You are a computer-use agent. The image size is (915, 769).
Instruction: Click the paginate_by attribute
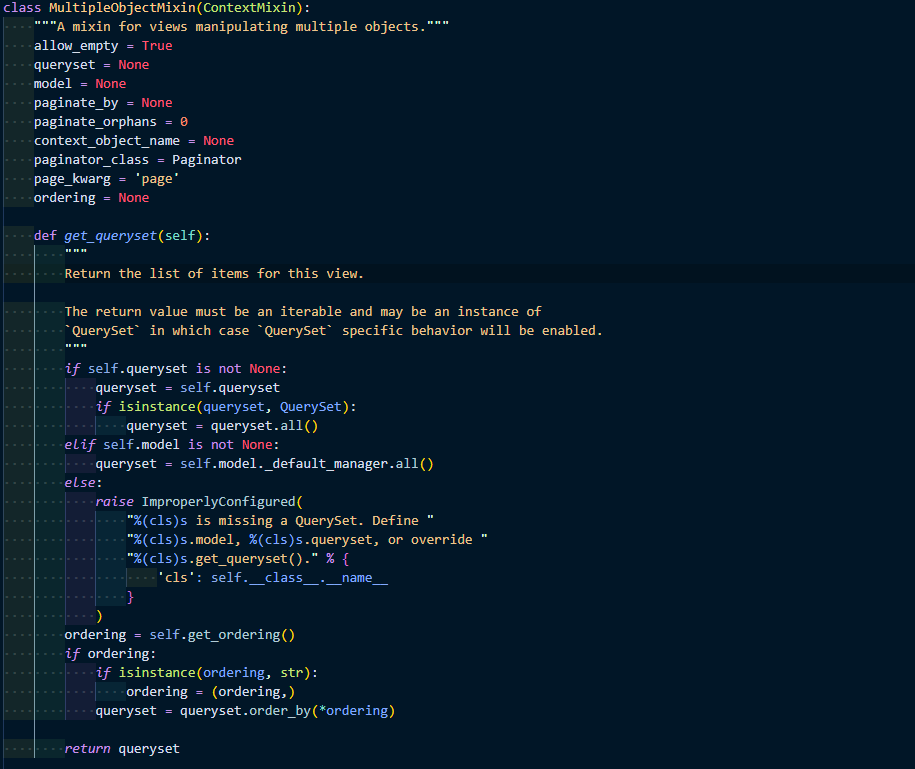76,103
